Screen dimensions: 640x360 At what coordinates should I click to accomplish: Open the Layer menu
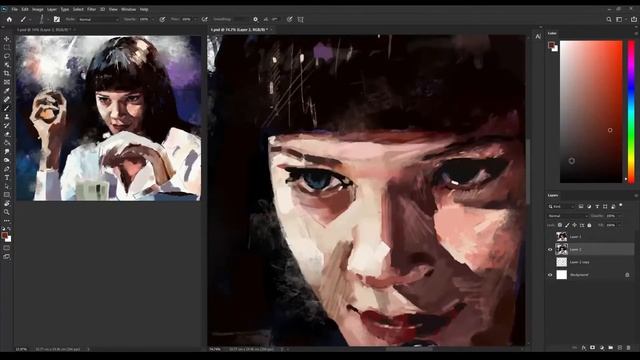[52, 9]
